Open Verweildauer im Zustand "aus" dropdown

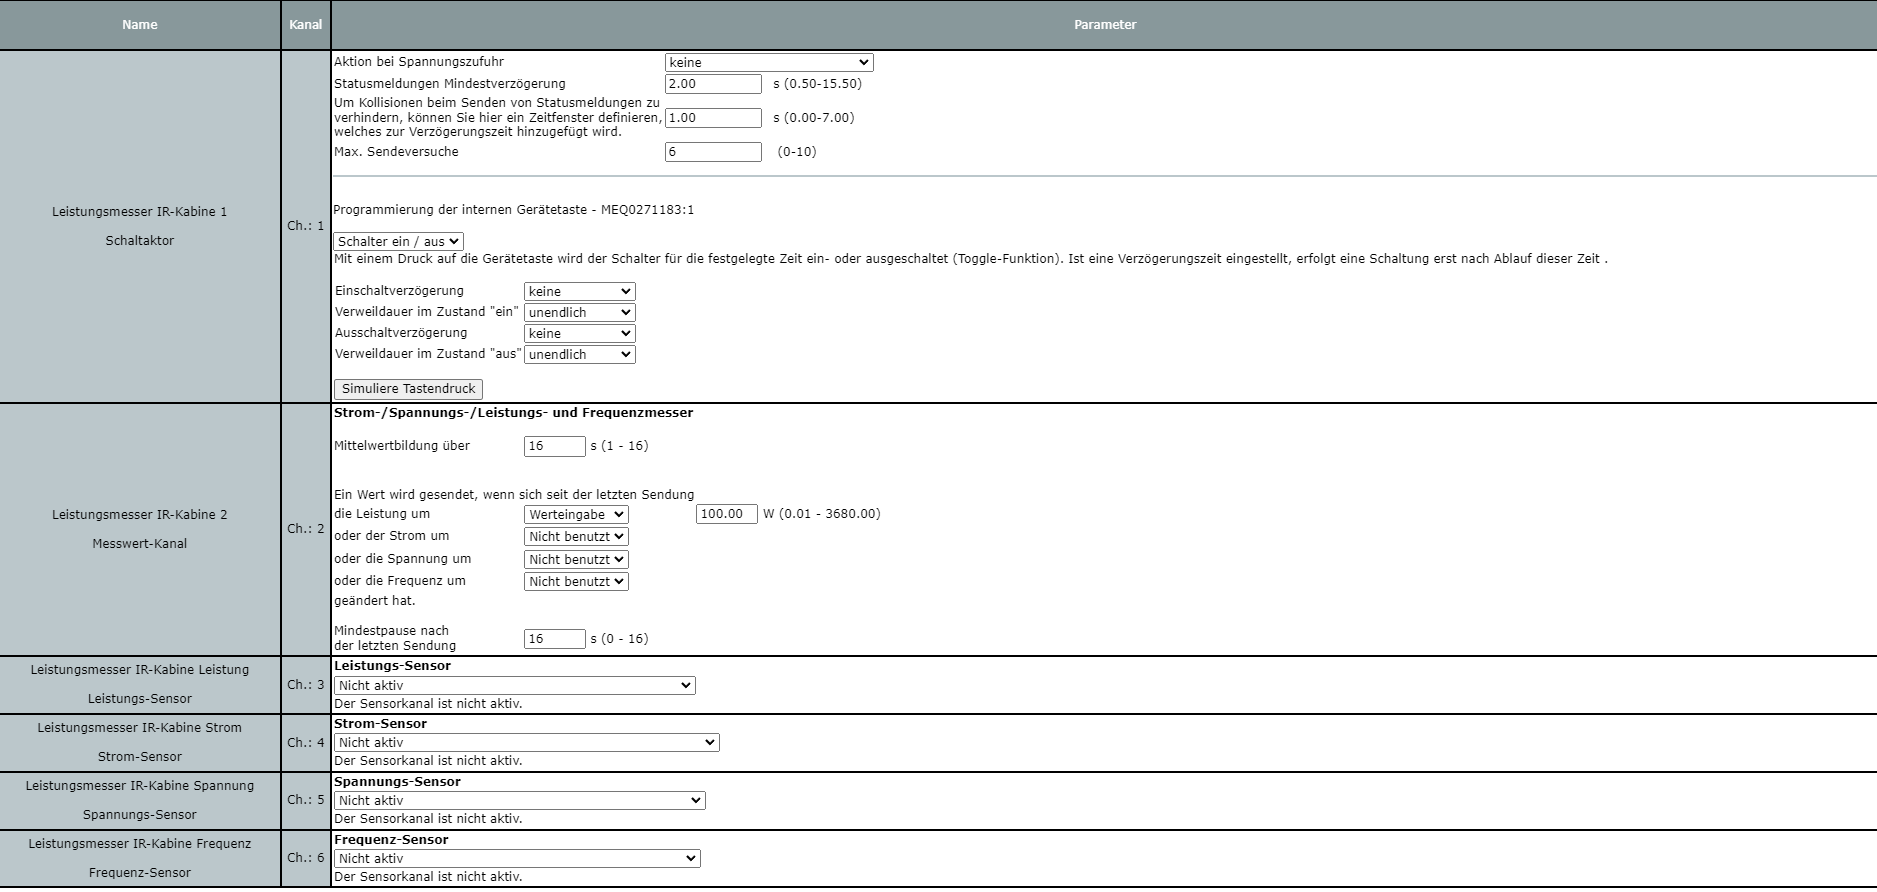[580, 355]
